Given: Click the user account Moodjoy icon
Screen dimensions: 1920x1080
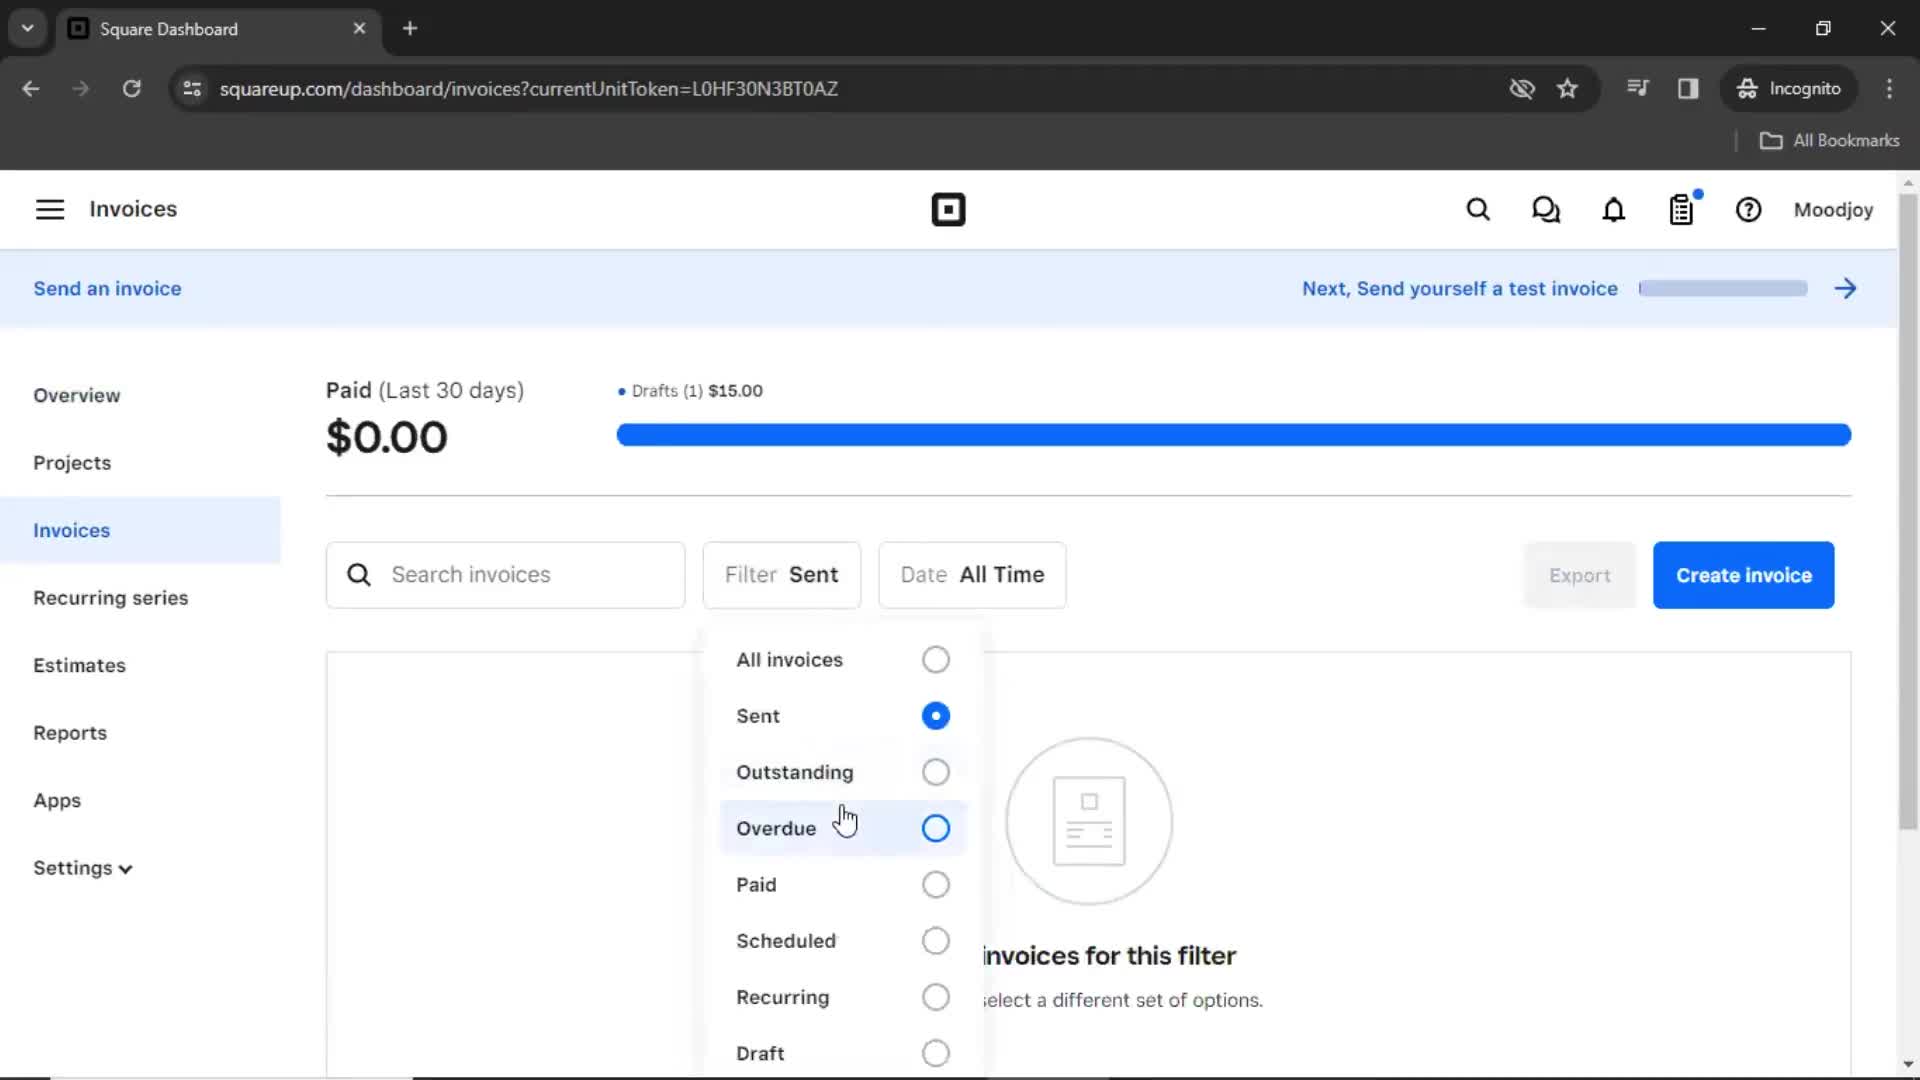Looking at the screenshot, I should click(1836, 210).
